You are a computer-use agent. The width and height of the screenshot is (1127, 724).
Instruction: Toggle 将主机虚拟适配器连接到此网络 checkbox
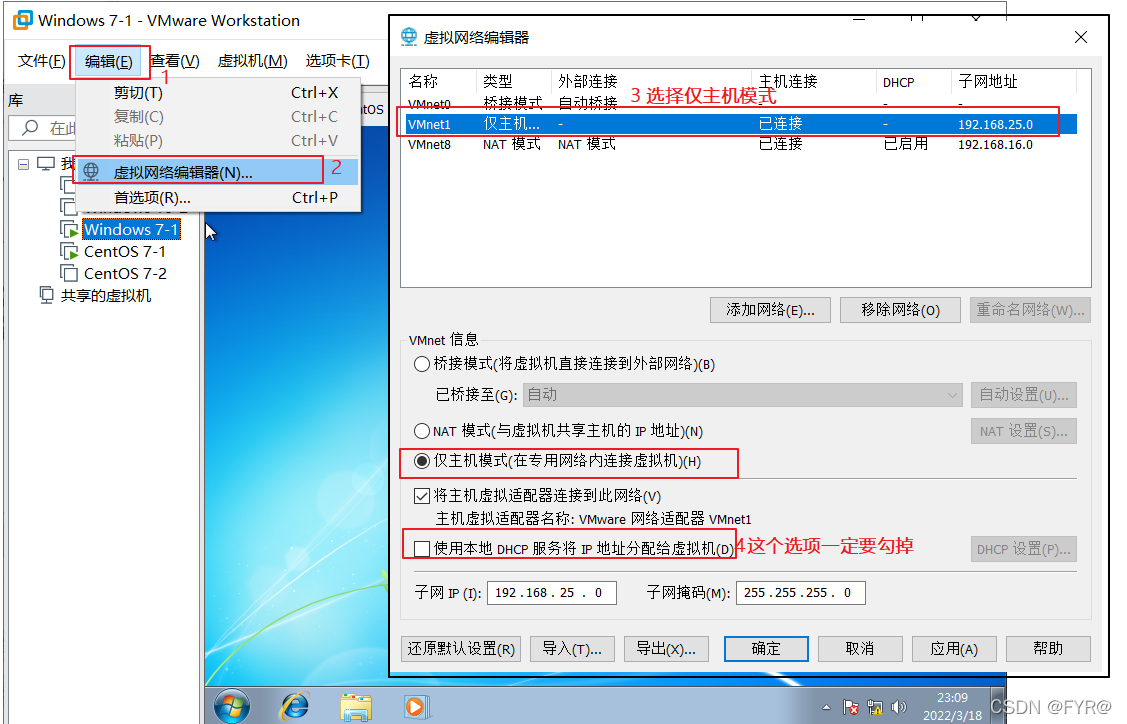(422, 496)
